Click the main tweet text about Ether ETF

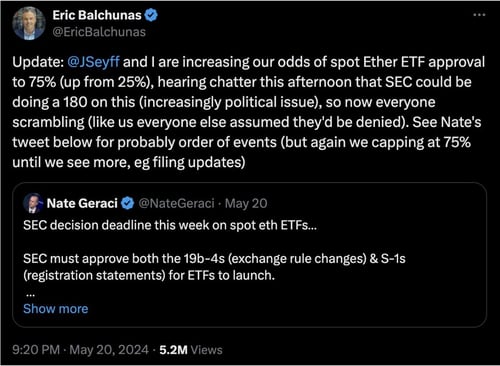click(248, 112)
